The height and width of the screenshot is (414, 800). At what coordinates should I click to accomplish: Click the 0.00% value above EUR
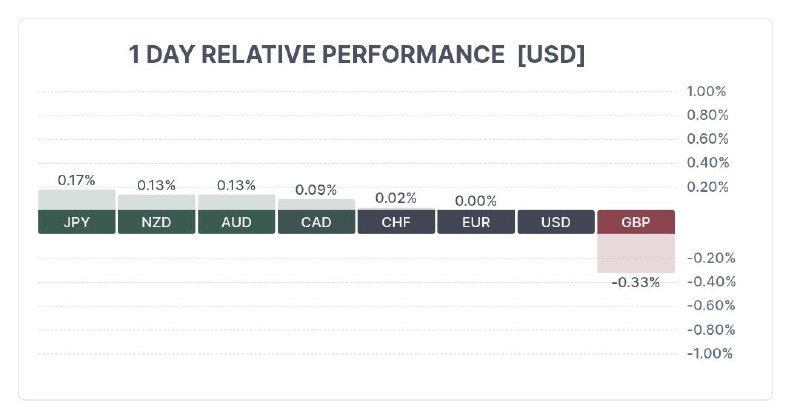click(476, 200)
